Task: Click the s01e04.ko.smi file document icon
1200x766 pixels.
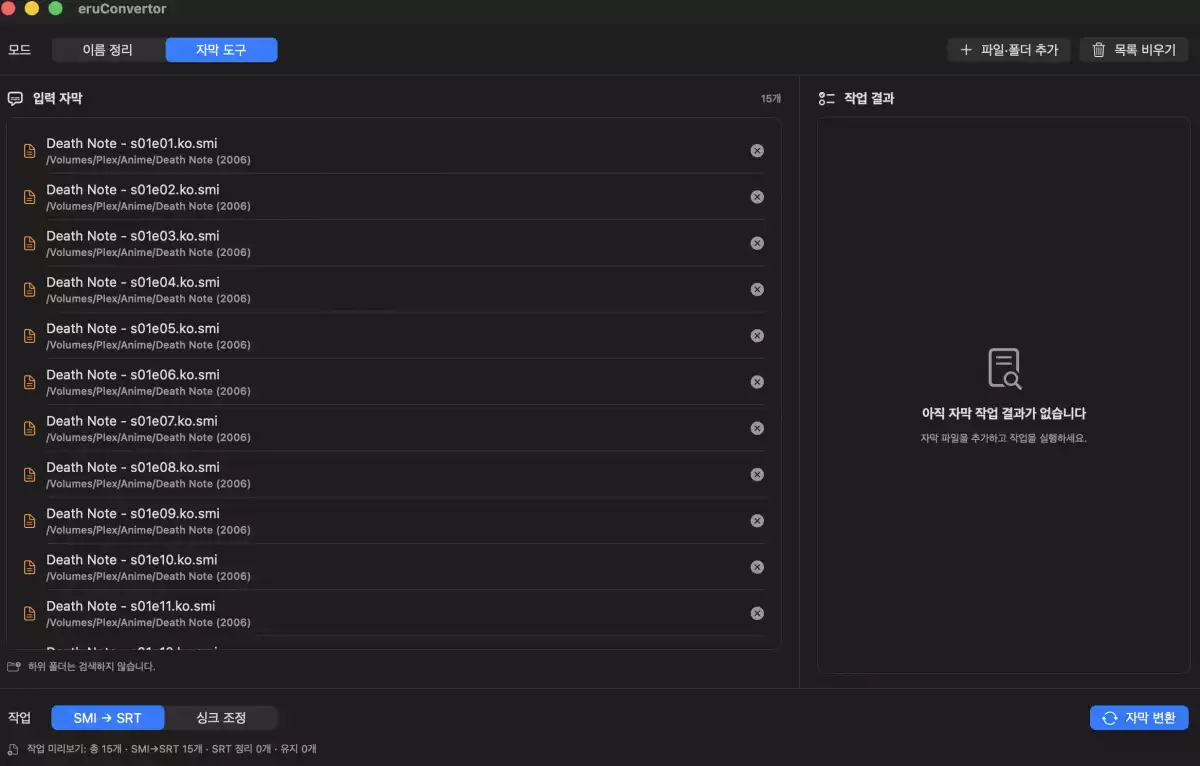Action: click(30, 290)
